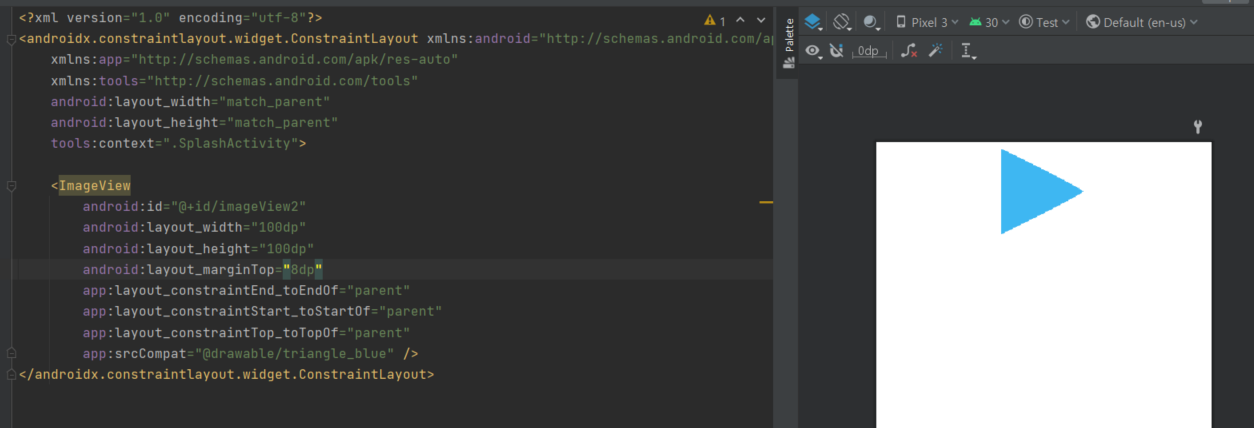Open the Test theme dropdown

pyautogui.click(x=1045, y=22)
